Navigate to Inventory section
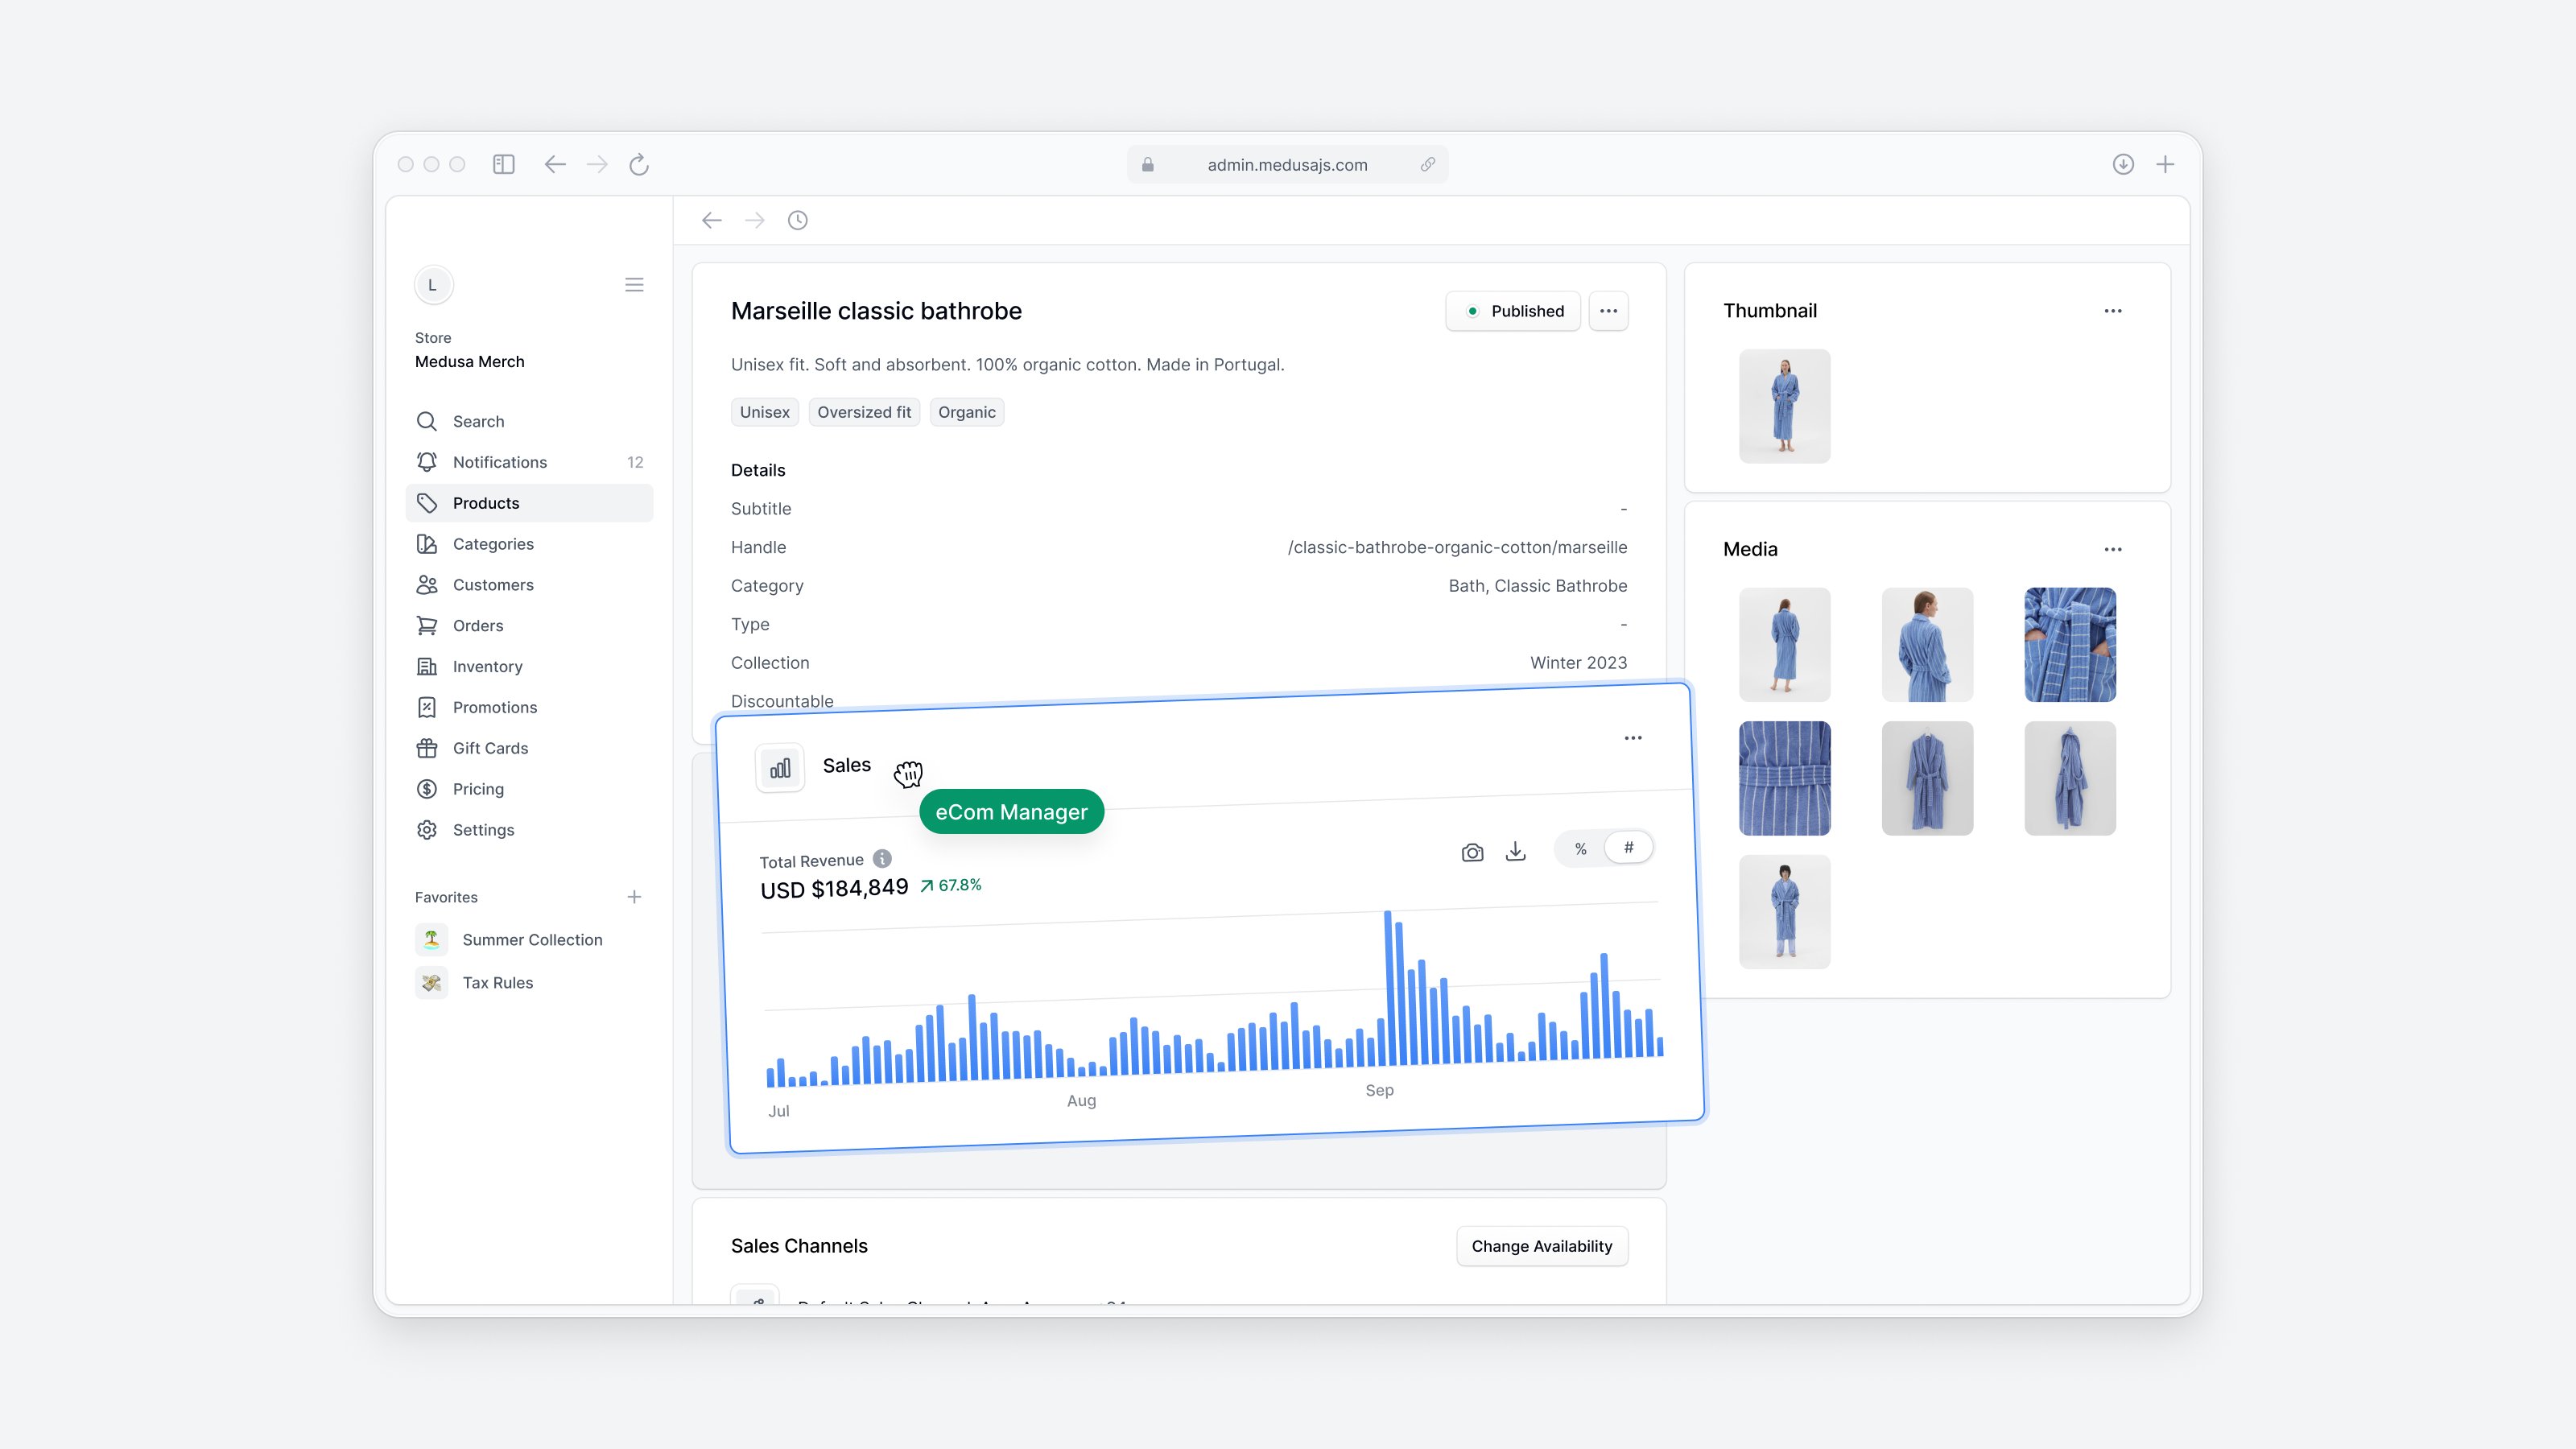This screenshot has width=2576, height=1449. 529,667
